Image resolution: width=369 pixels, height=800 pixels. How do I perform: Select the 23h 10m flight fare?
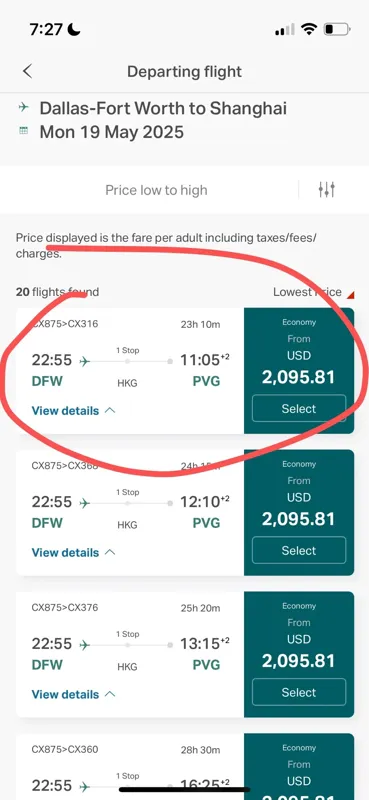299,409
